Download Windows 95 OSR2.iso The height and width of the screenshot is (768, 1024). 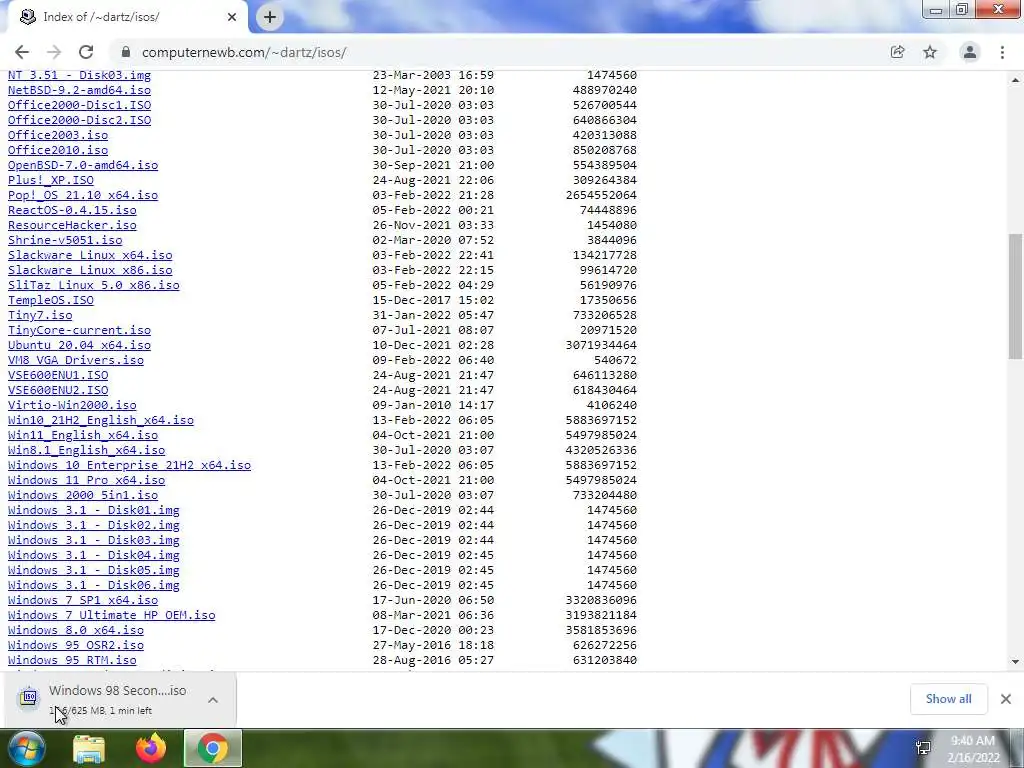coord(76,645)
